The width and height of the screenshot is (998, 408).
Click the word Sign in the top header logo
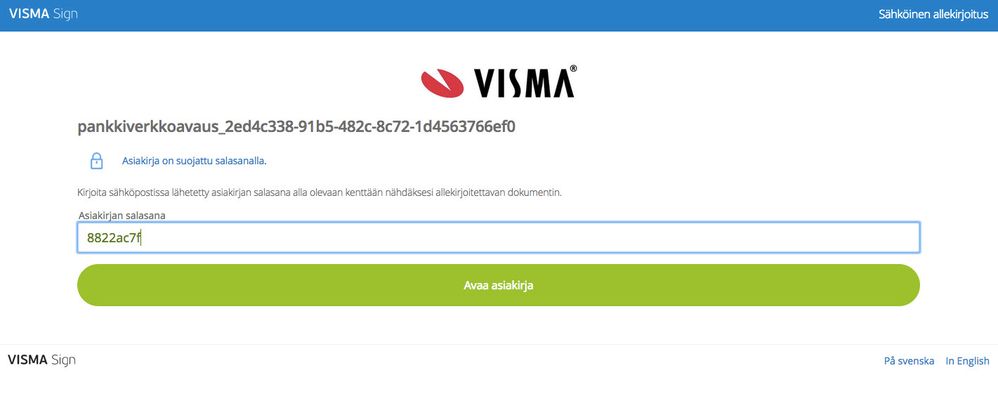pyautogui.click(x=66, y=14)
